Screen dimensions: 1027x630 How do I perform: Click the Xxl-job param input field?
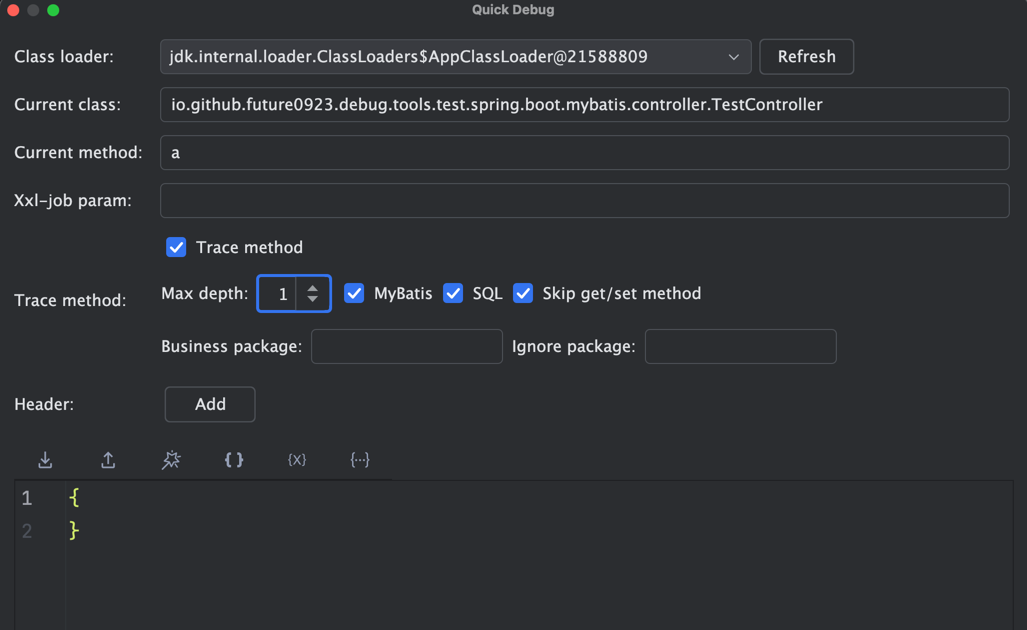tap(584, 200)
